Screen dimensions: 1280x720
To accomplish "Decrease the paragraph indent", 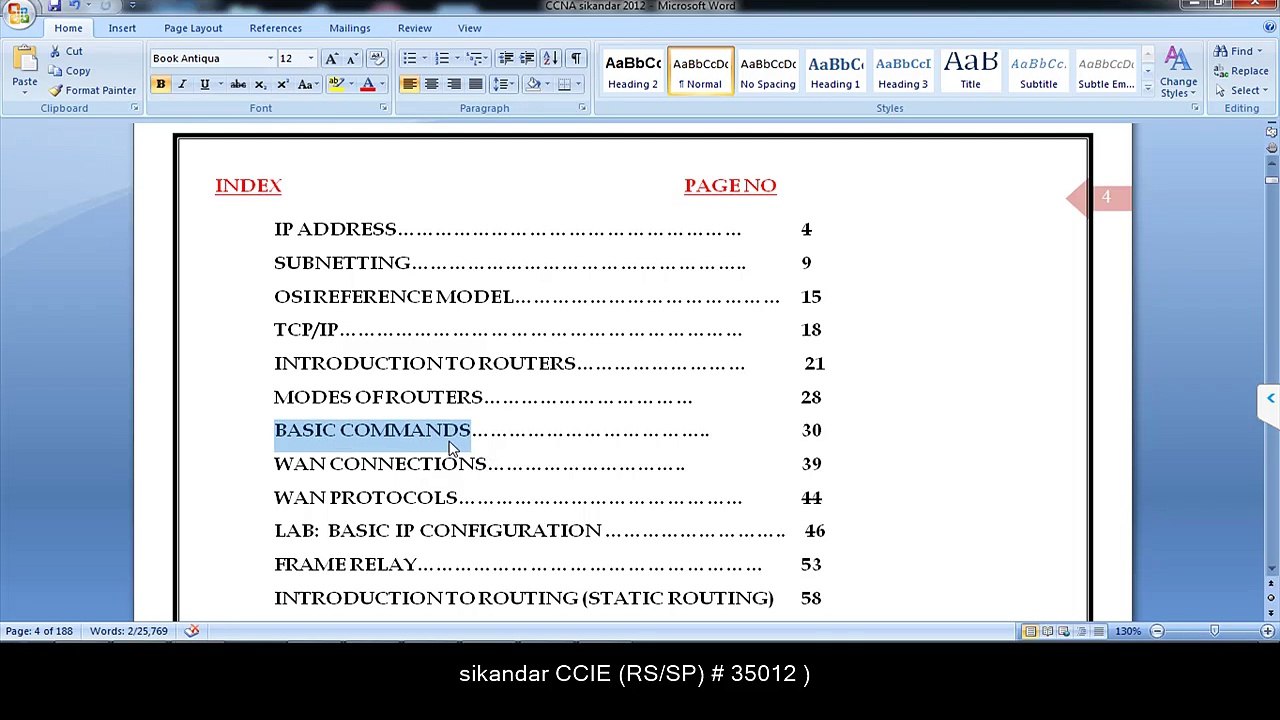I will point(506,58).
